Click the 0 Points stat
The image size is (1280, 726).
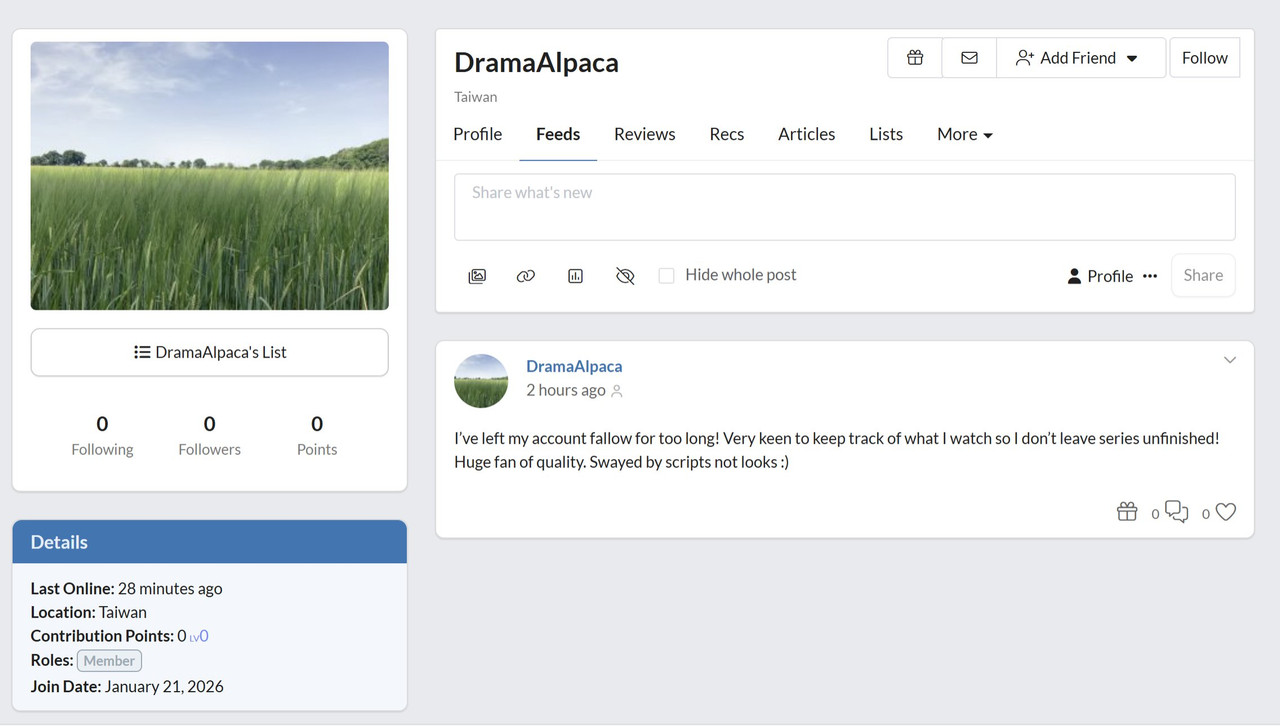pos(317,435)
